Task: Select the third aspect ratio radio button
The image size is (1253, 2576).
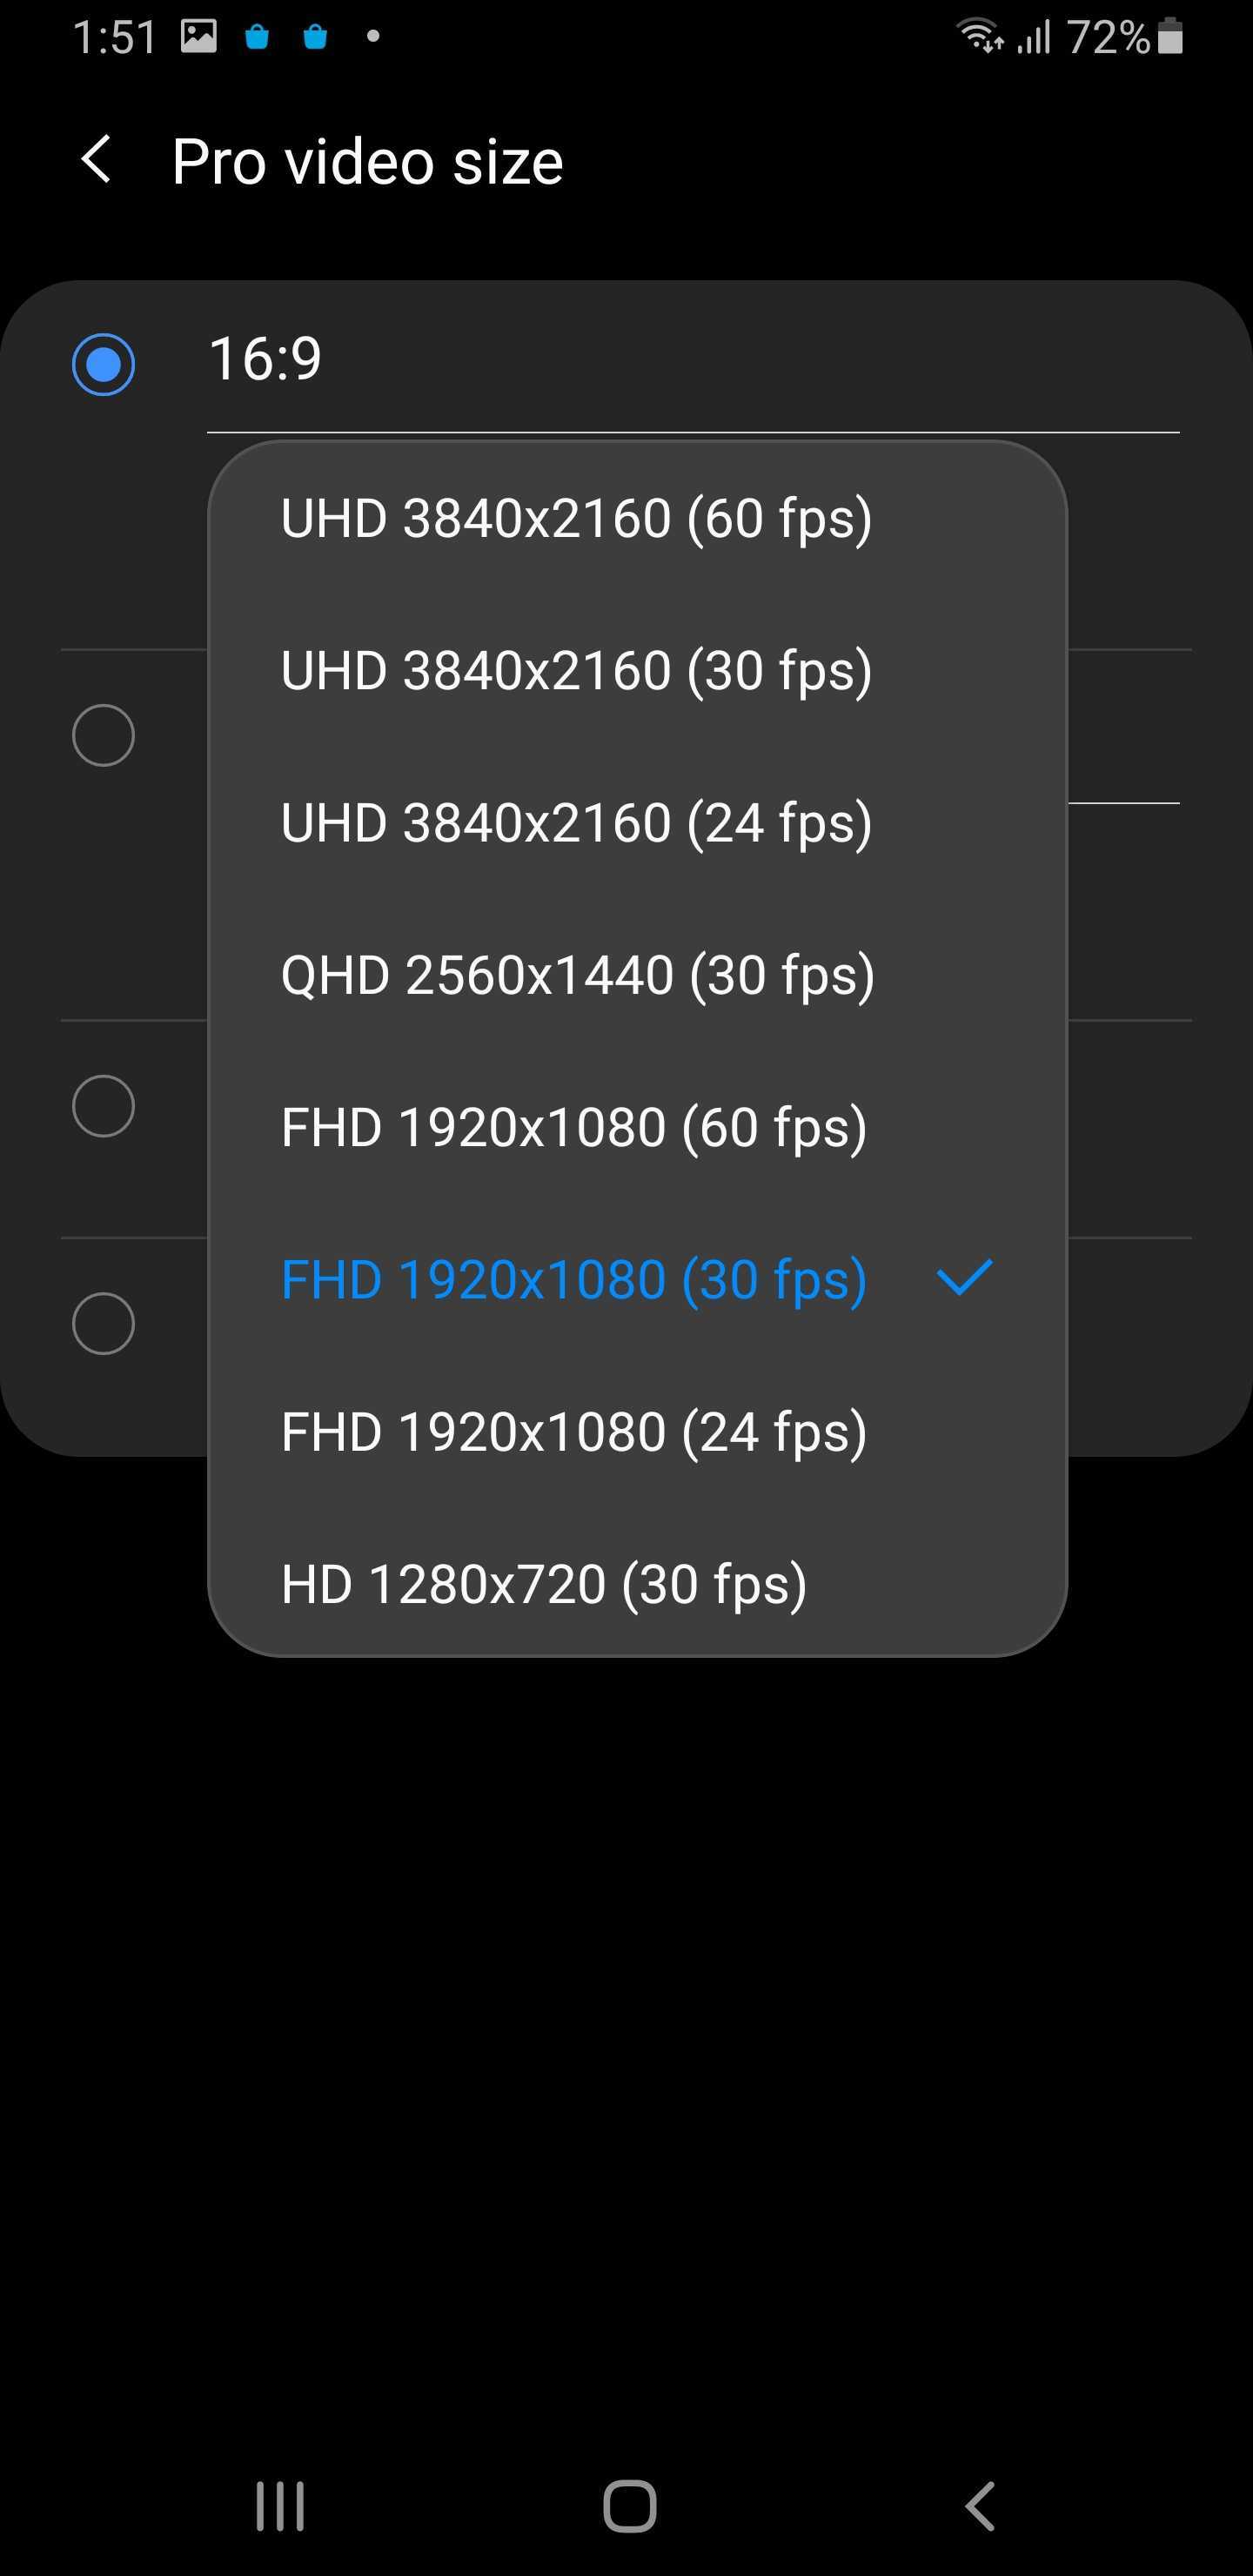Action: [103, 1106]
